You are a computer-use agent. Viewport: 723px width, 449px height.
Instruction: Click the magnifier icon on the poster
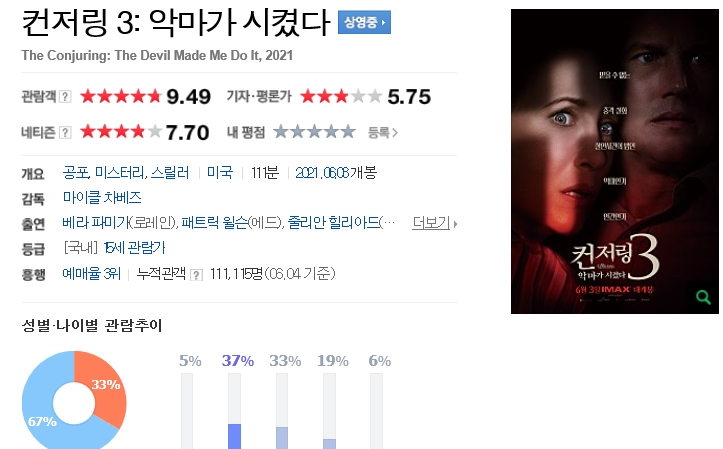click(703, 297)
